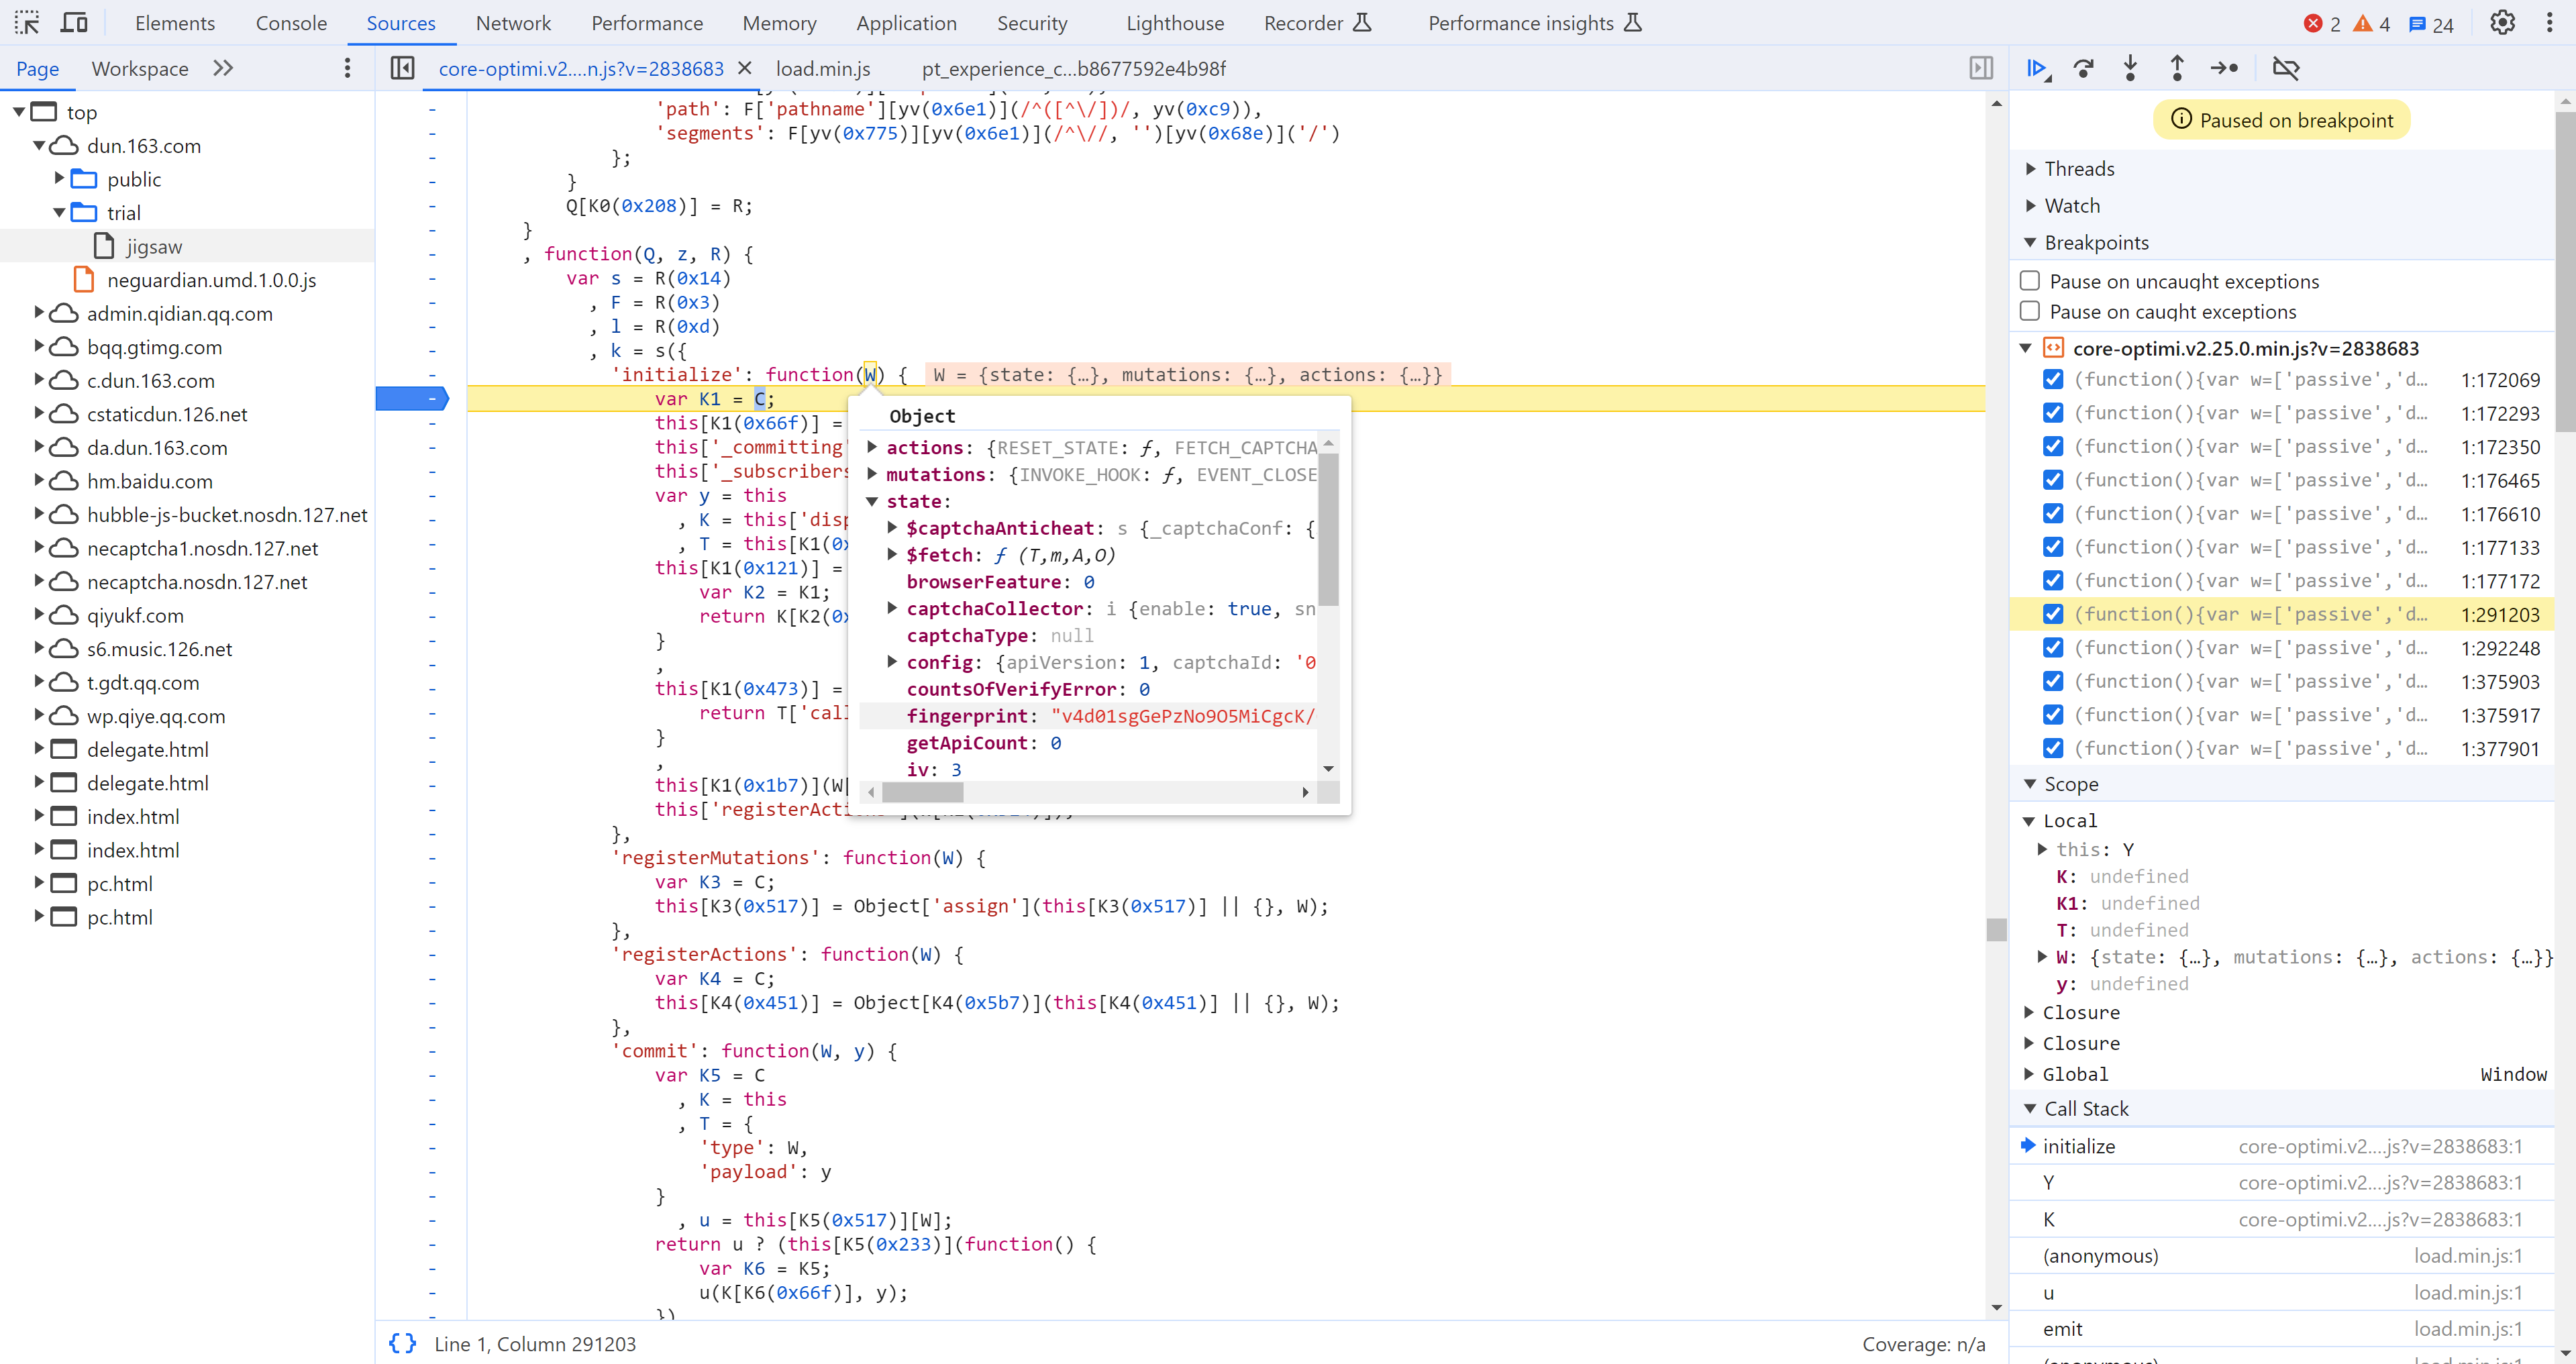Expand the c.dun.163.com domain
The image size is (2576, 1364).
(x=39, y=380)
